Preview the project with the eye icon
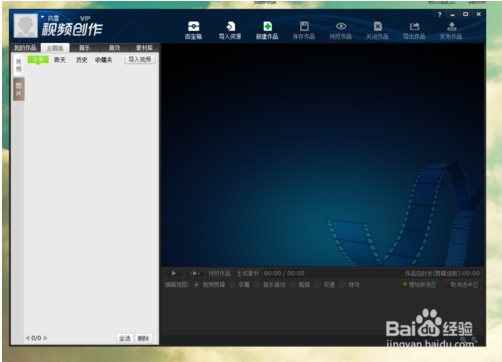The image size is (502, 362). 341,30
